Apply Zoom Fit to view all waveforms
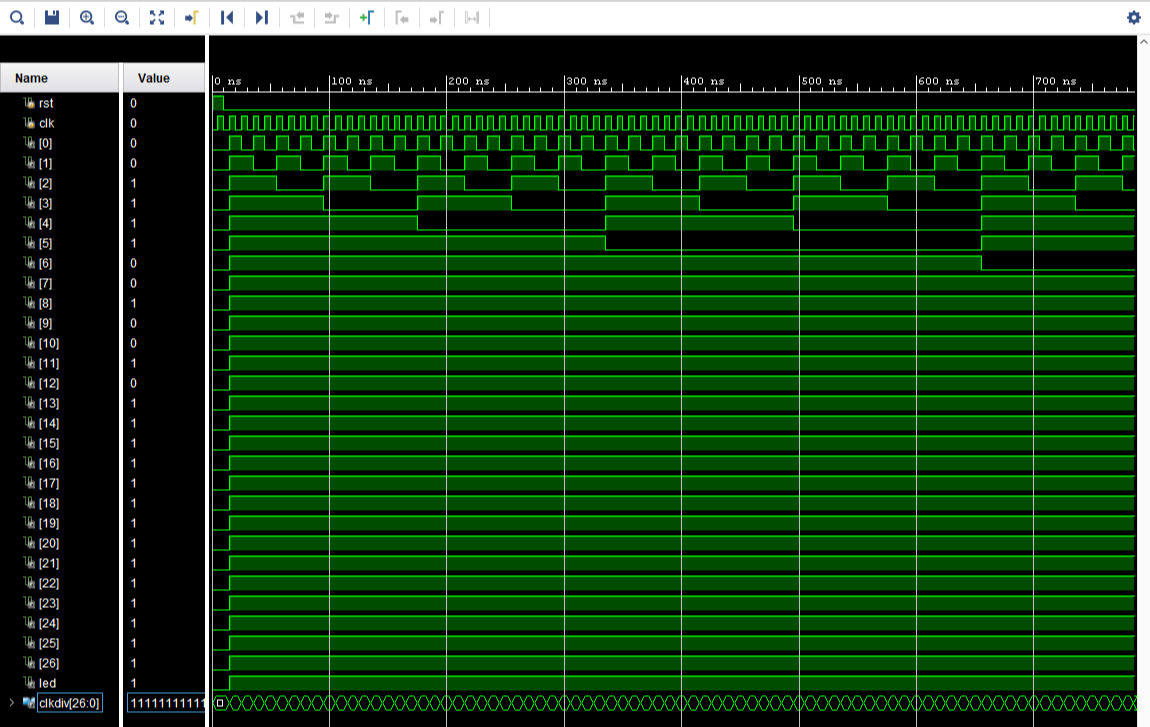This screenshot has height=727, width=1150. point(156,17)
